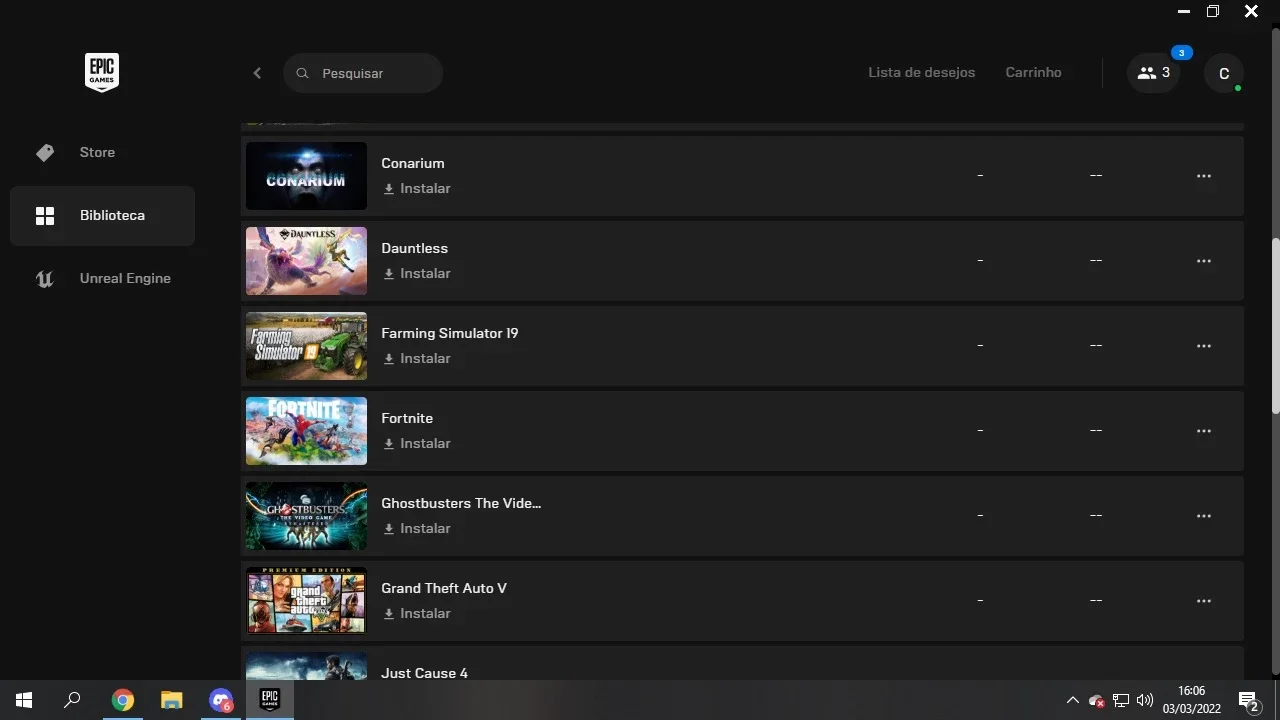Open Grand Theft Auto V thumbnail
1280x720 pixels.
306,601
